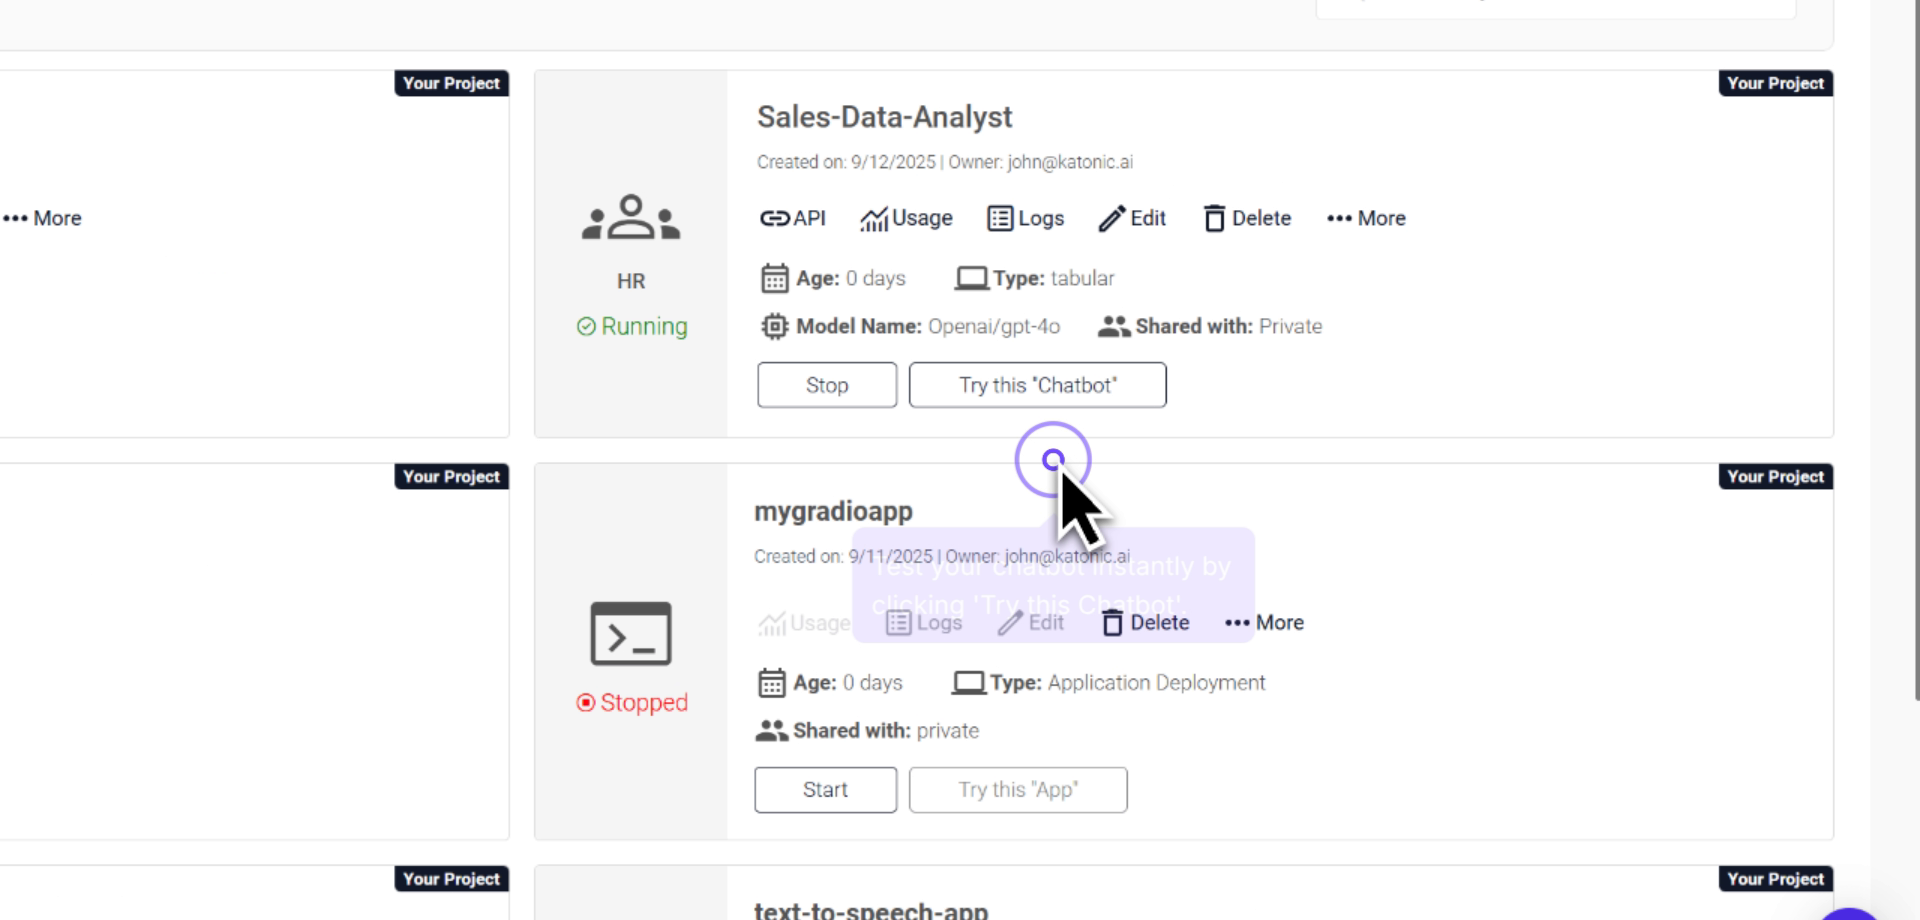The width and height of the screenshot is (1920, 920).
Task: Click the HR team icon
Action: (631, 217)
